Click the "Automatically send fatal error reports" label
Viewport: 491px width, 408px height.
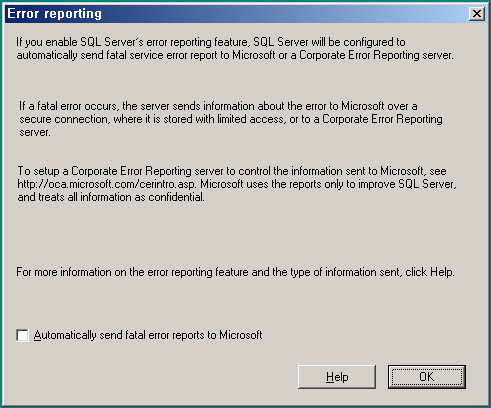[148, 335]
